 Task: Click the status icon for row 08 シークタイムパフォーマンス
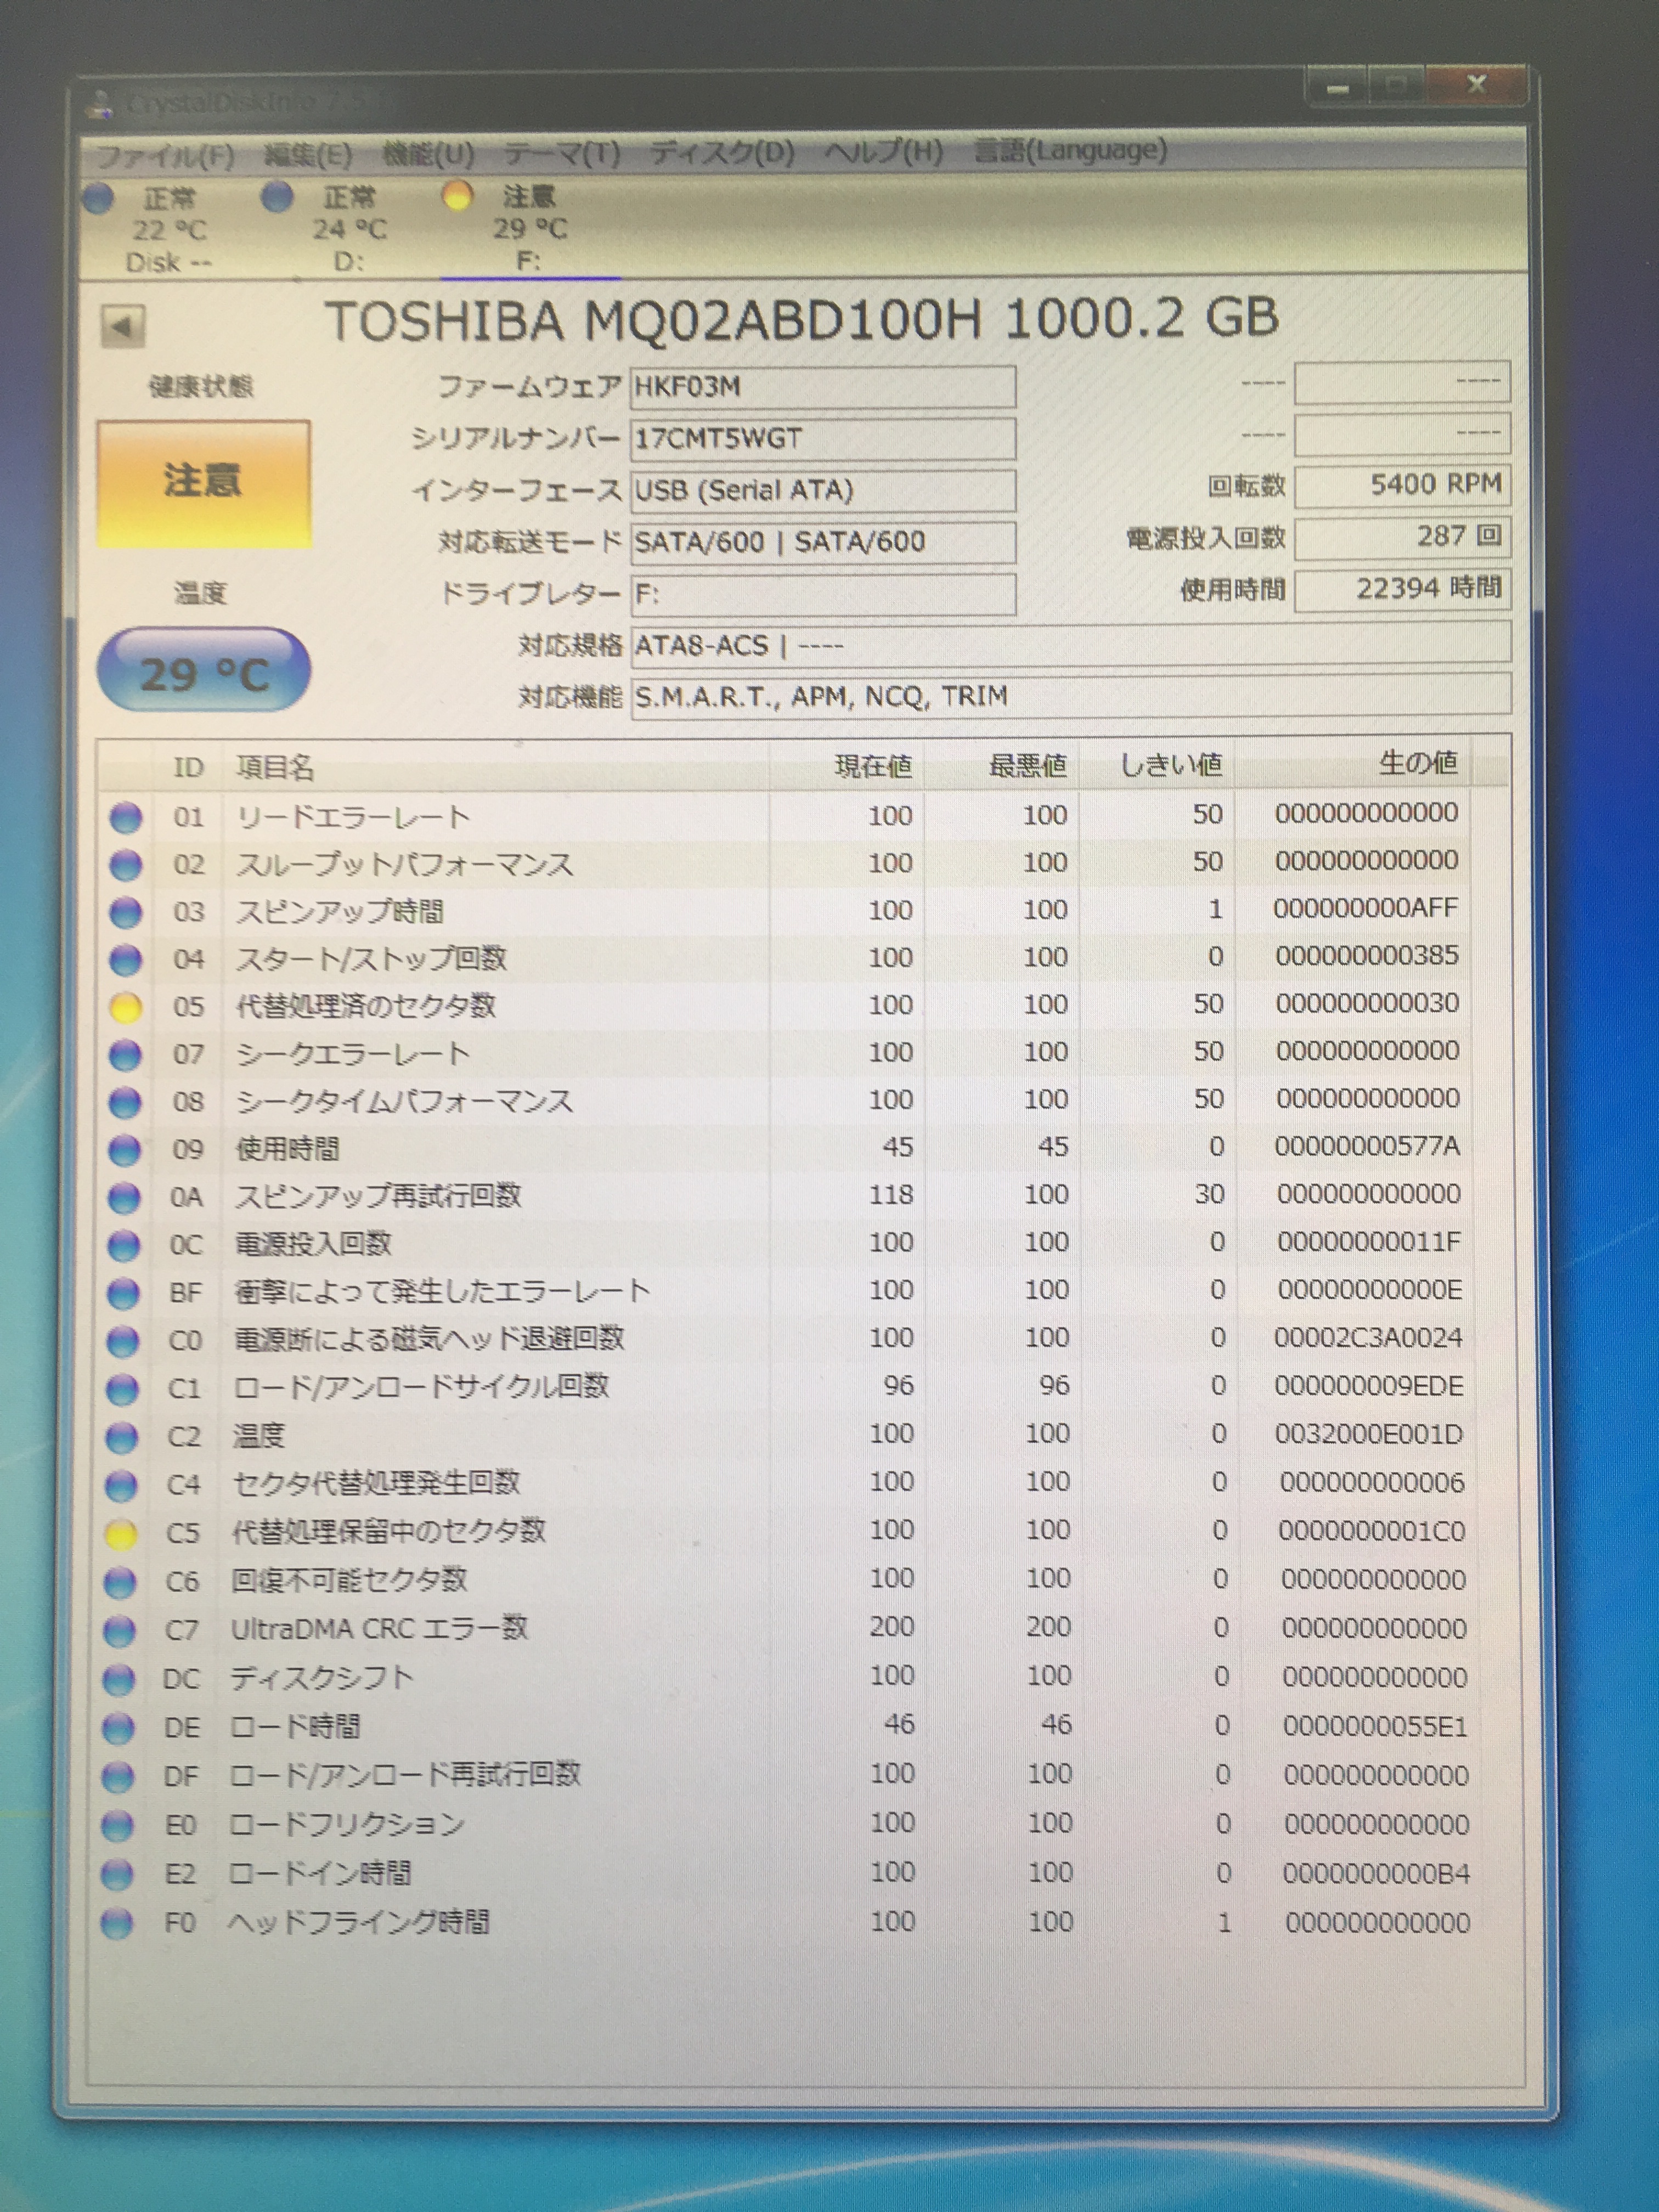point(124,1102)
